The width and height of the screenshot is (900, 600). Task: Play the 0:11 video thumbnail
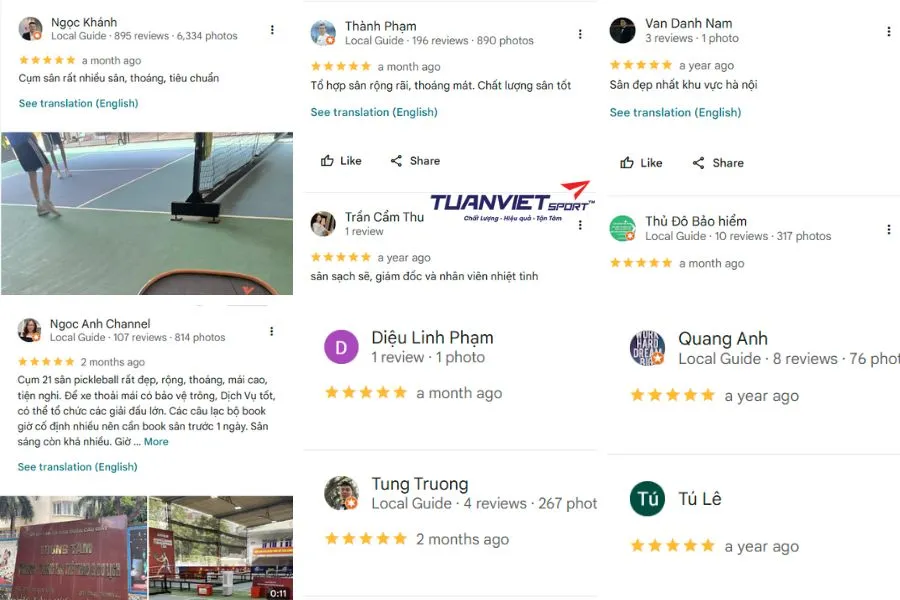[221, 548]
